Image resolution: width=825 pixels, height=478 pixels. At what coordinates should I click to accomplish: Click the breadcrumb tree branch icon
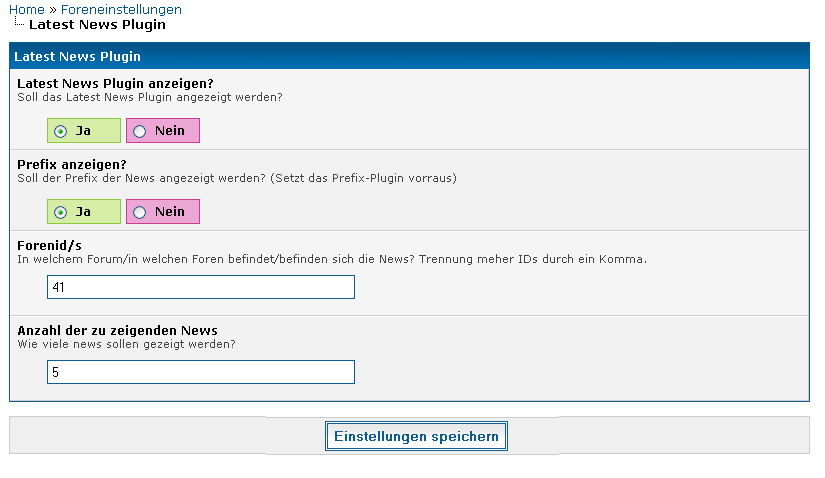pos(18,22)
